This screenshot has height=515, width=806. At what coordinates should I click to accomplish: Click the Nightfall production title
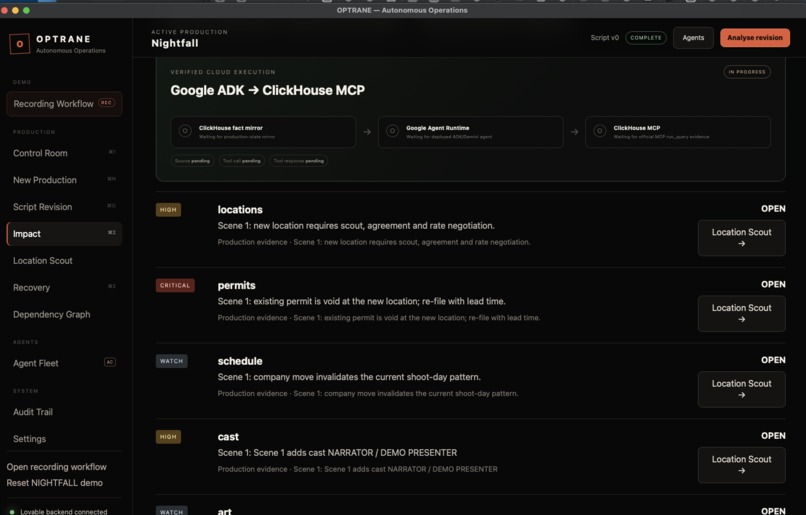click(175, 43)
